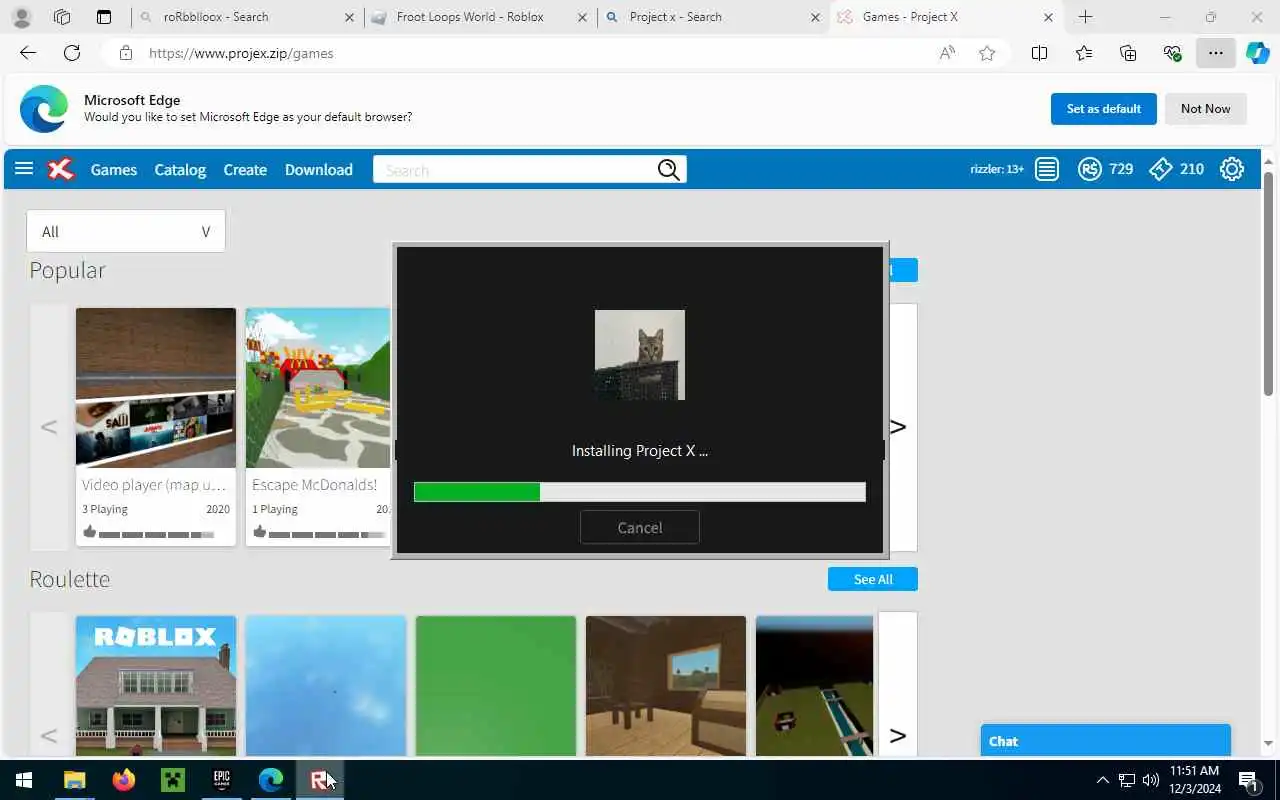
Task: Click the address bar URL
Action: (241, 53)
